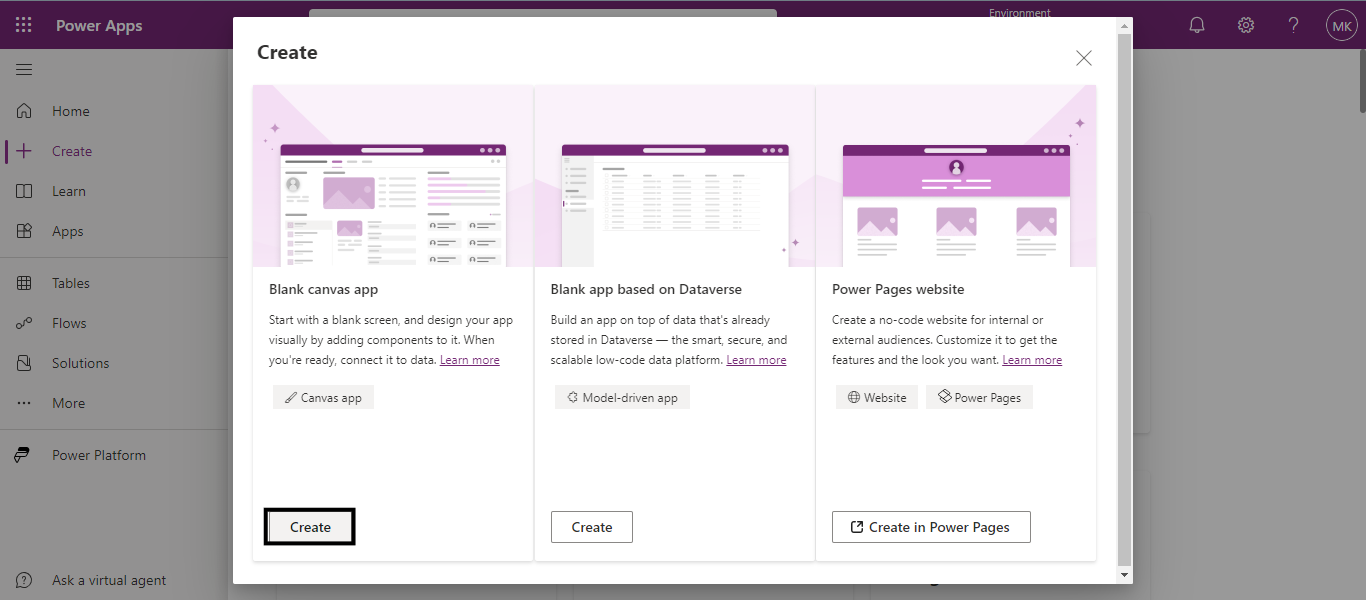Select the Tables grid icon
Image resolution: width=1366 pixels, height=600 pixels.
(x=25, y=283)
